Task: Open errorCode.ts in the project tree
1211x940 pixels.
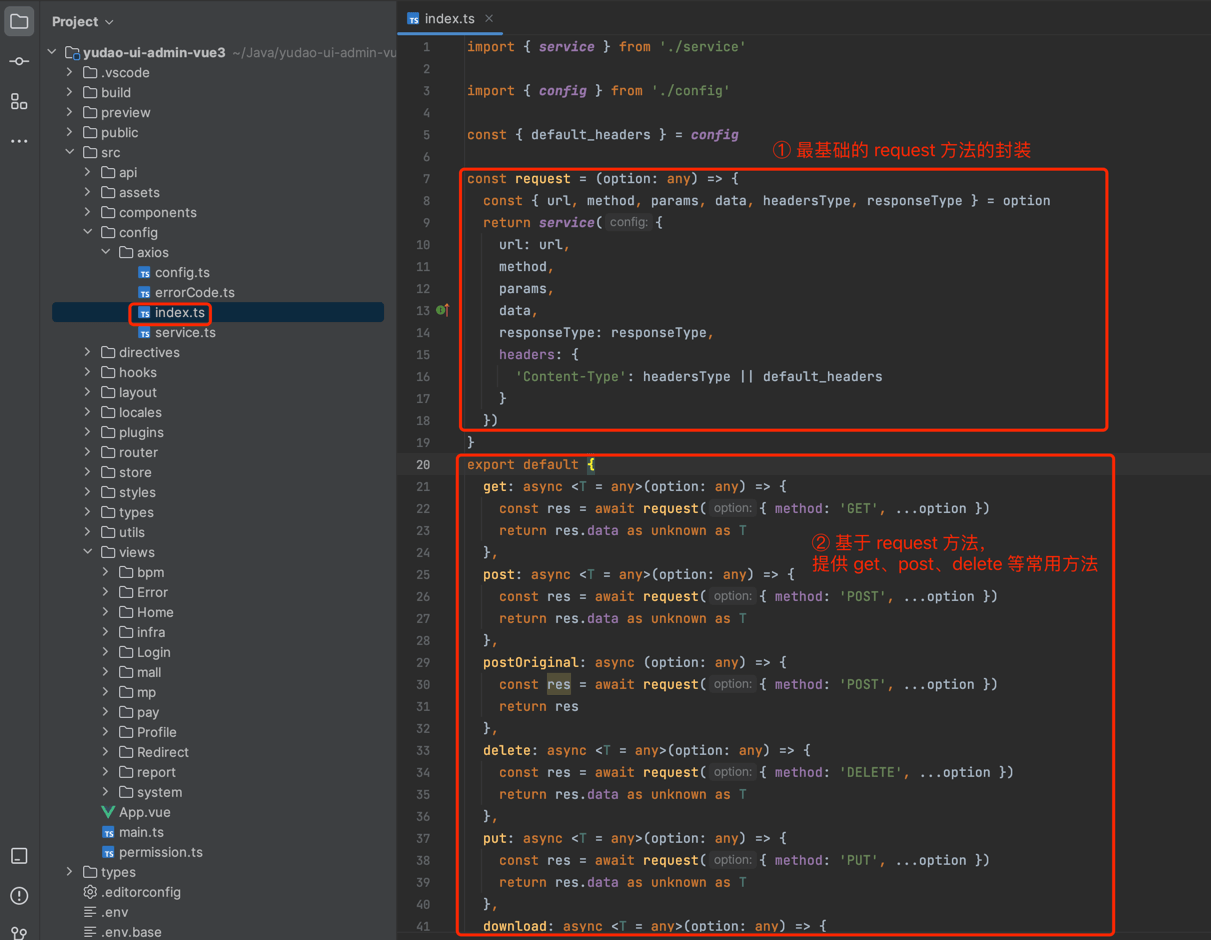Action: 194,293
